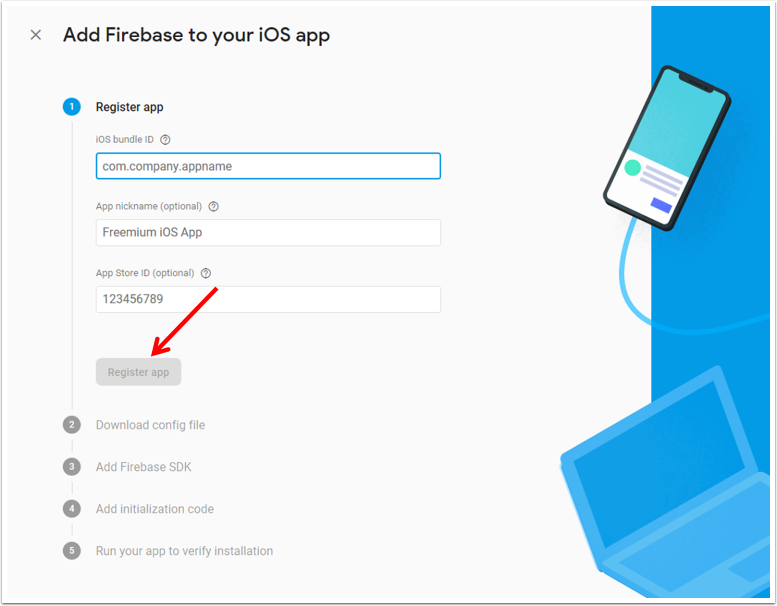Focus the App nickname text field
The image size is (777, 606).
click(268, 232)
